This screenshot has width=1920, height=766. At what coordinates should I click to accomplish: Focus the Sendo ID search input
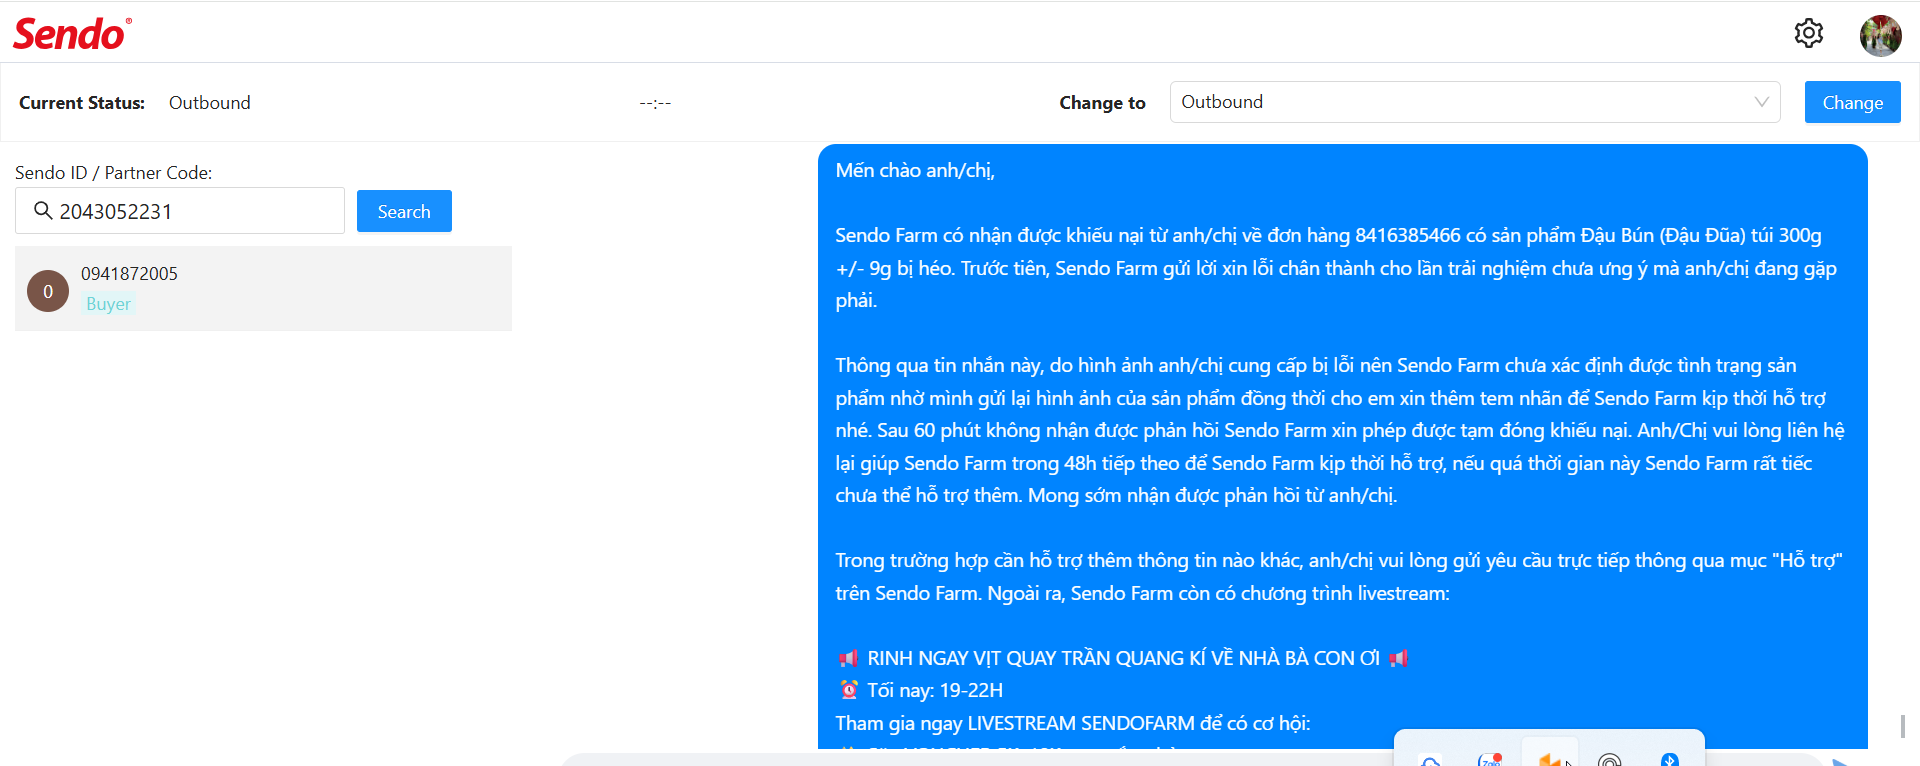click(180, 211)
